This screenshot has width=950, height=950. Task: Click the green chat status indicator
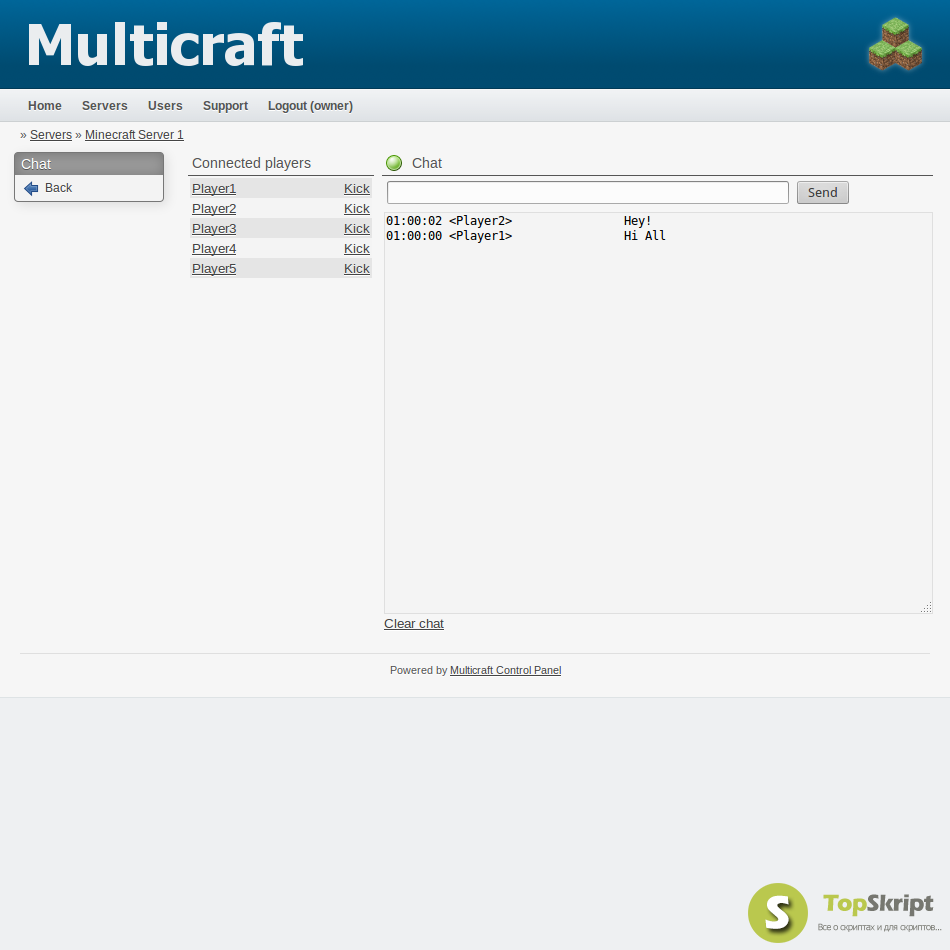[394, 163]
